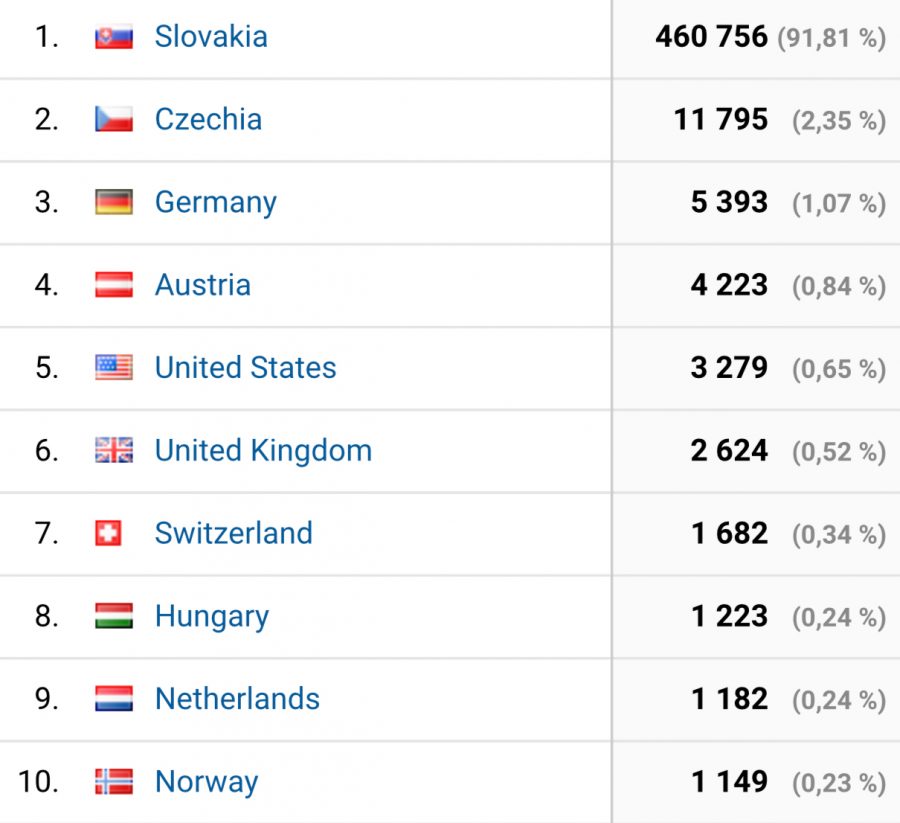
Task: Follow the Norway link
Action: tap(207, 782)
